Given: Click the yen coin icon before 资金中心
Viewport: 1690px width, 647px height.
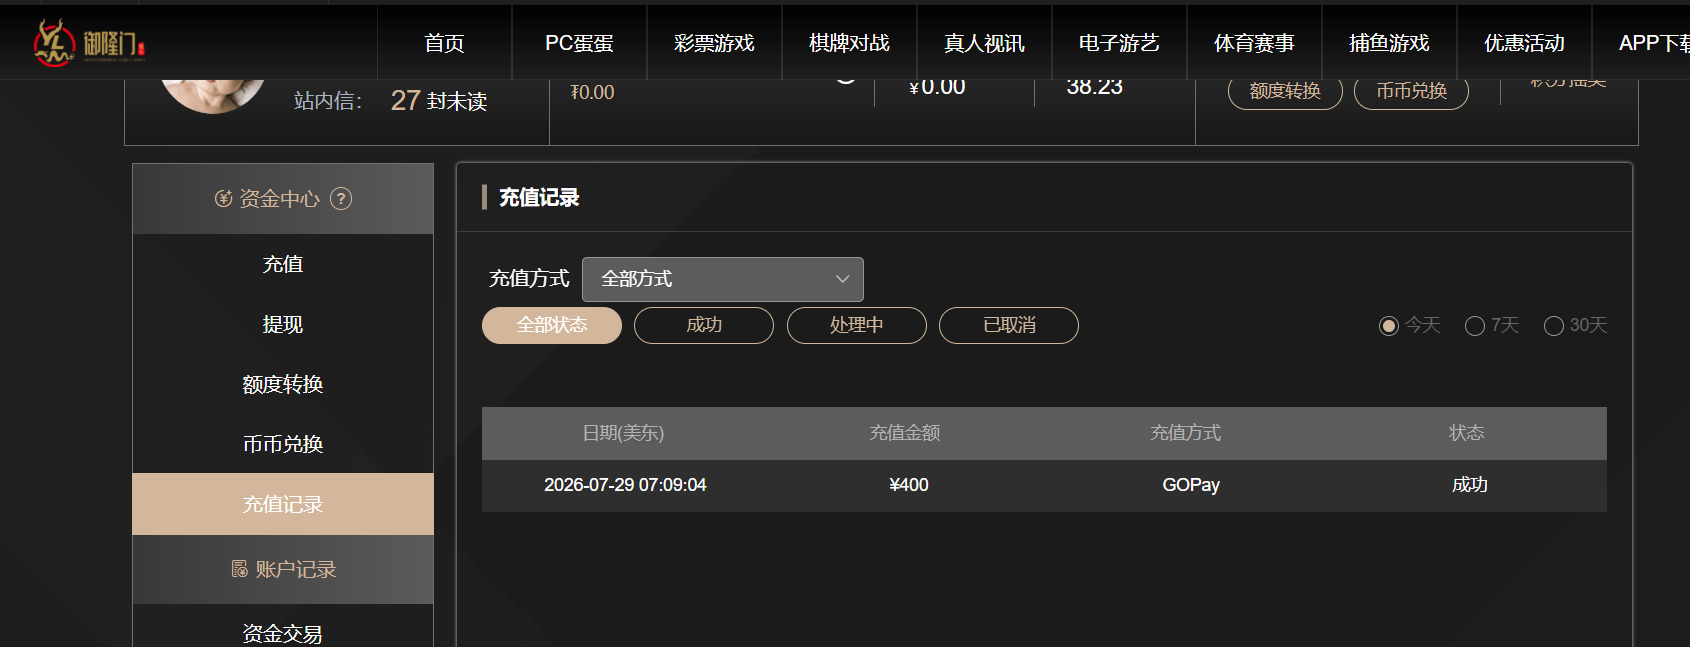Looking at the screenshot, I should point(224,199).
